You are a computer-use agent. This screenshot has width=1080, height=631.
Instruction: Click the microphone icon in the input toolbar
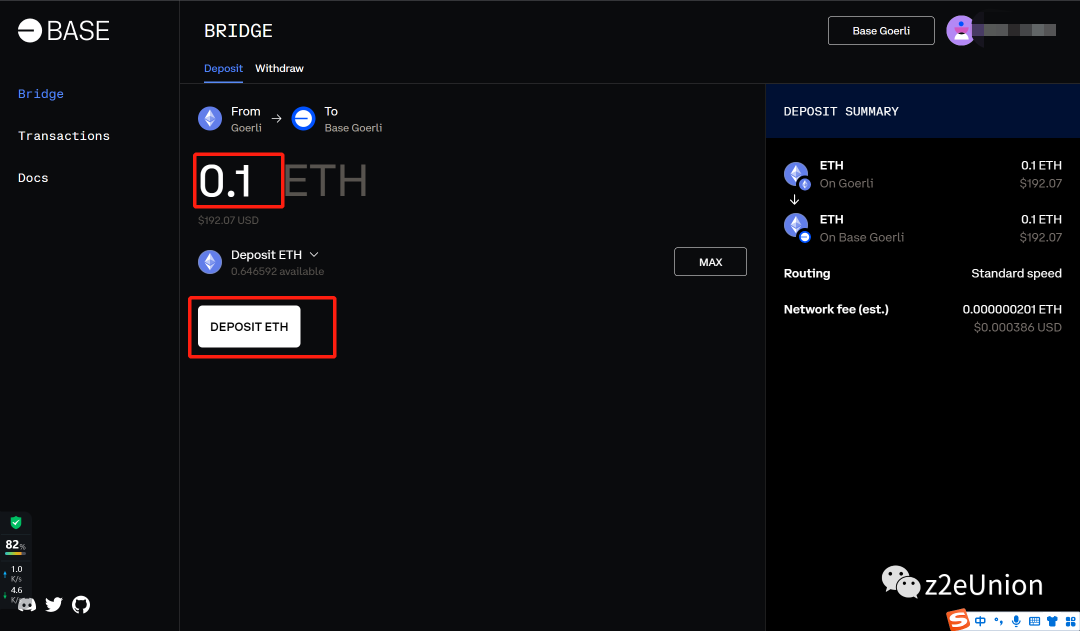(1016, 621)
